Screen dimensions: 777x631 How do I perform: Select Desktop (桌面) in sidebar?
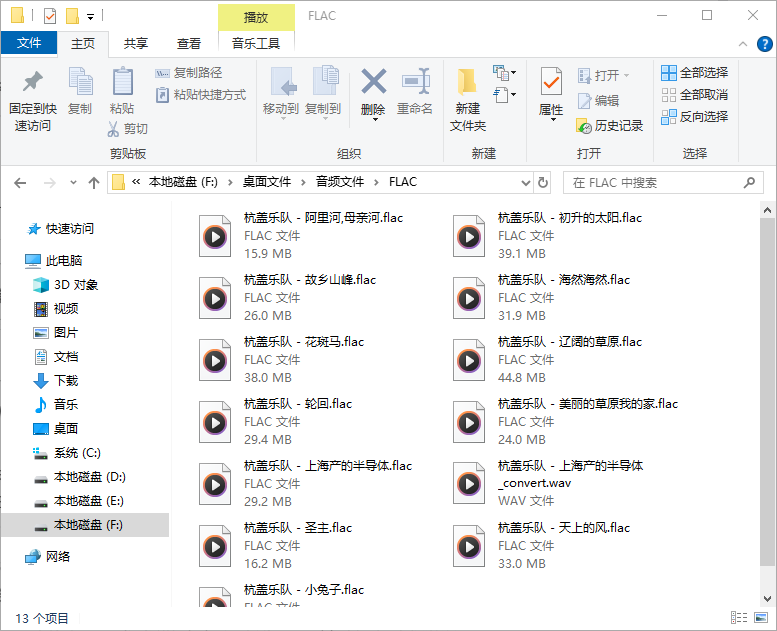[x=56, y=428]
